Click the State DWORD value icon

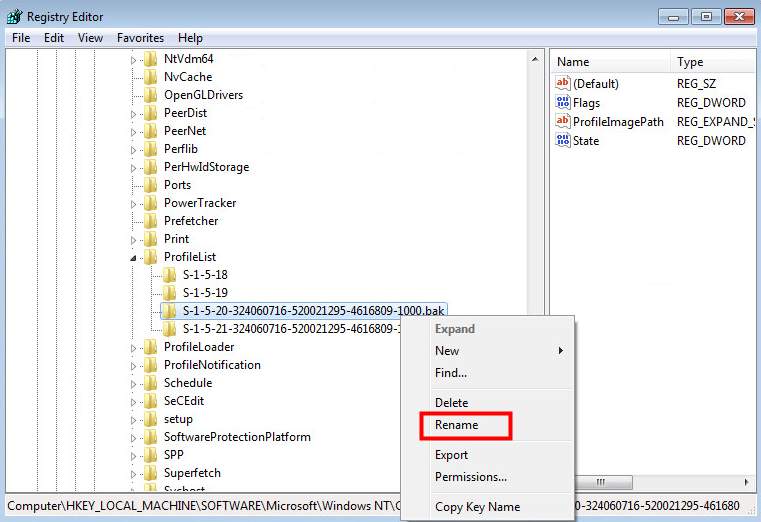tap(562, 140)
